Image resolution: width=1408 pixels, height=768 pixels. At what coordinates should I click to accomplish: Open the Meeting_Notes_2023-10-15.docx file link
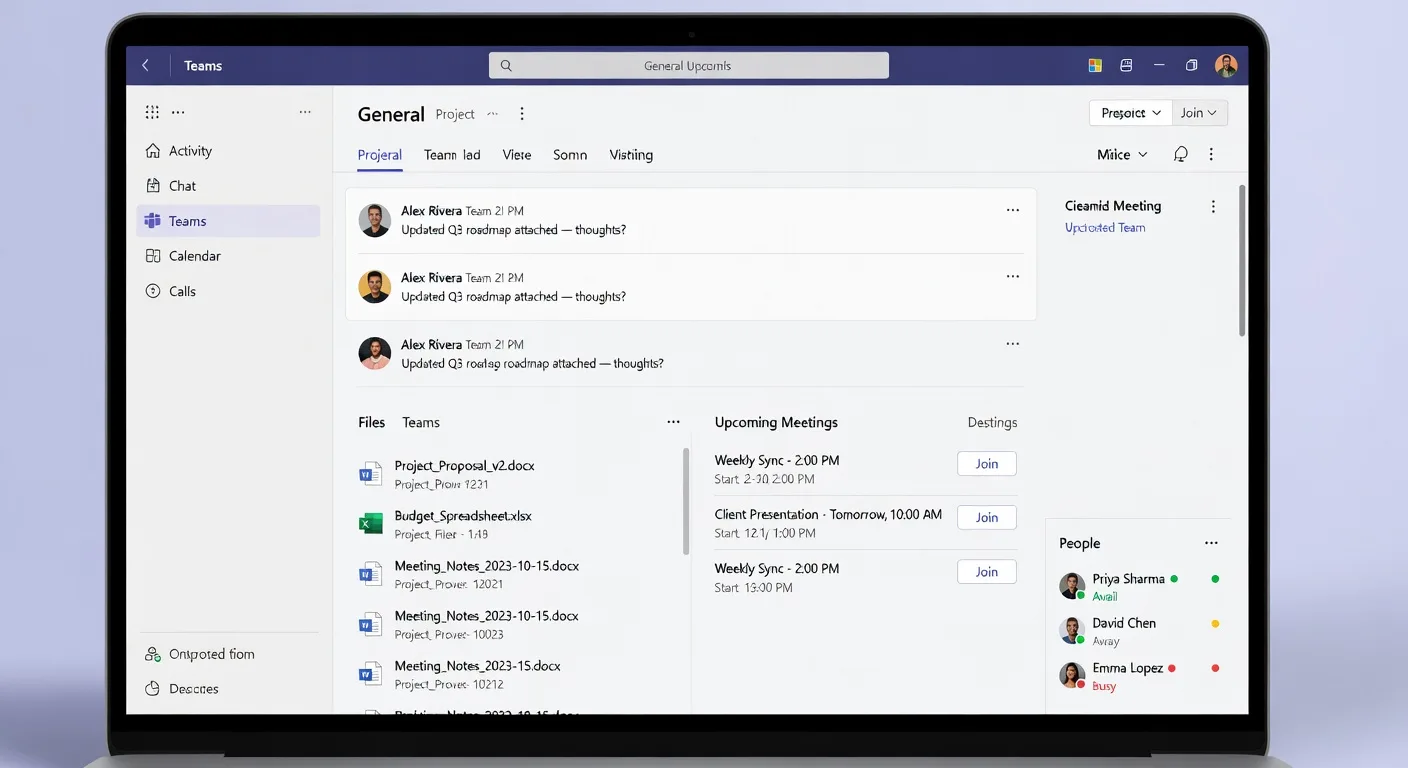click(x=487, y=565)
